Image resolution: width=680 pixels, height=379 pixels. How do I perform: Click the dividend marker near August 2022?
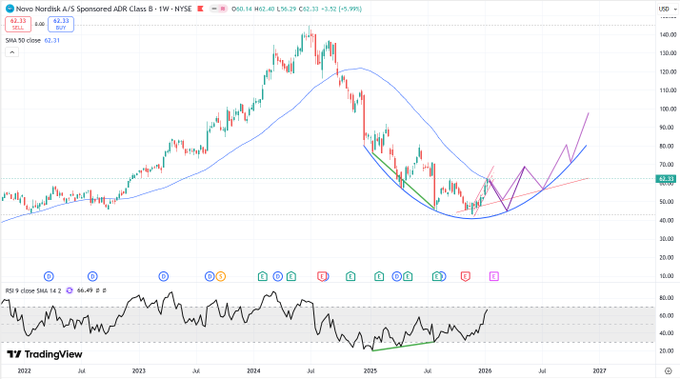(92, 276)
